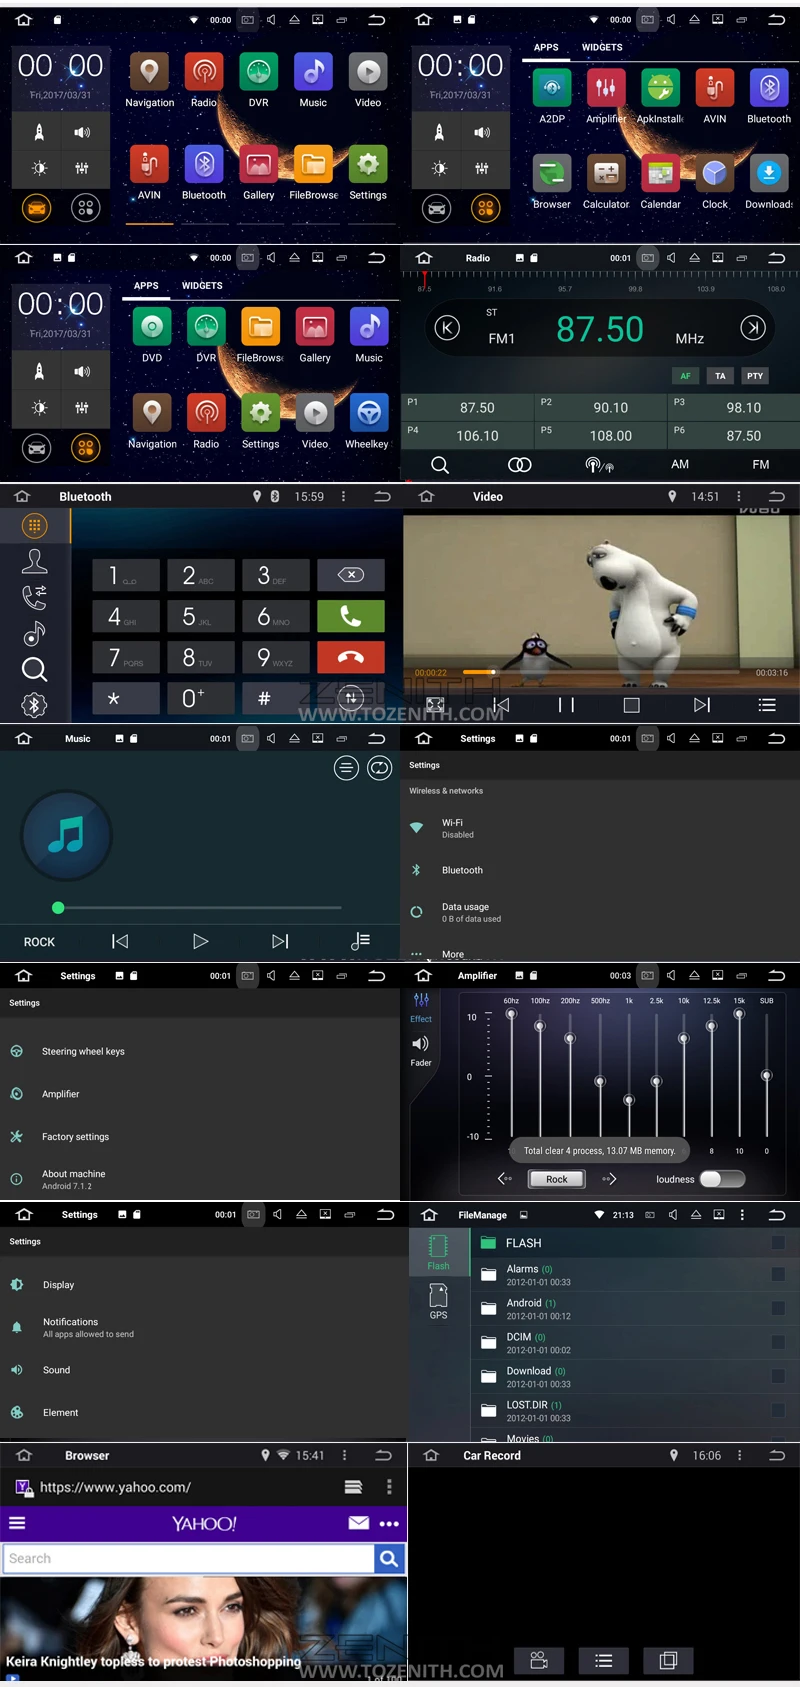Switch to next equalizer preset arrow

608,1179
